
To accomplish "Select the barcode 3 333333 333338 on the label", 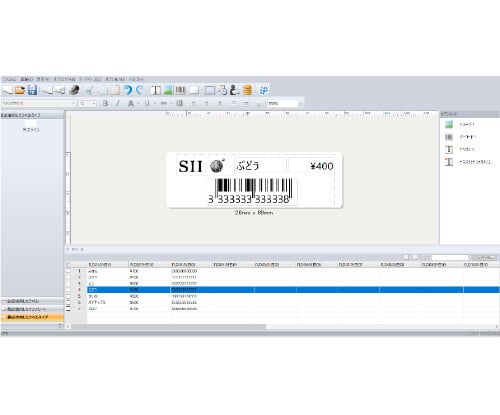I will click(252, 191).
